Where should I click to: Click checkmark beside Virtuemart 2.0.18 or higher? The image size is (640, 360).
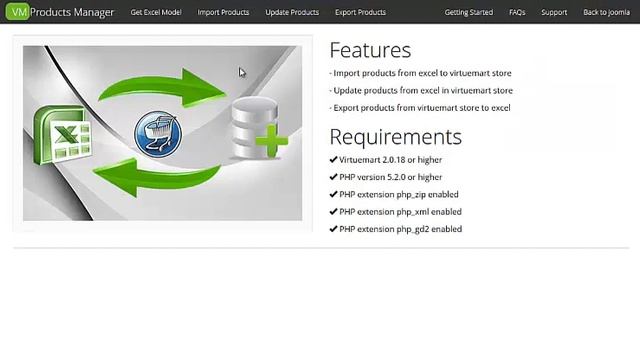pyautogui.click(x=333, y=160)
